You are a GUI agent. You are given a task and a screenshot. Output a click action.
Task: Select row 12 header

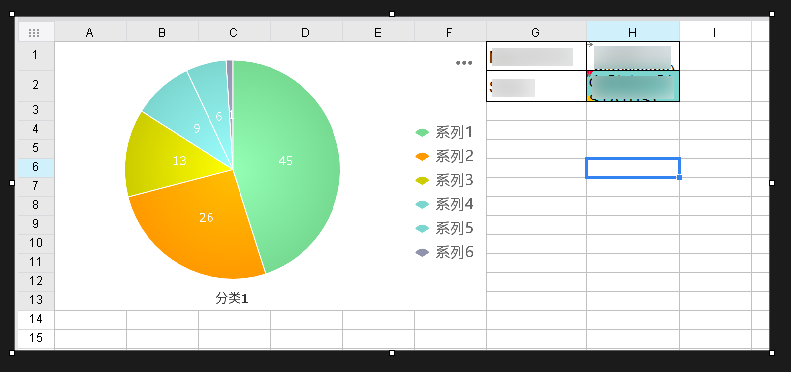(35, 282)
